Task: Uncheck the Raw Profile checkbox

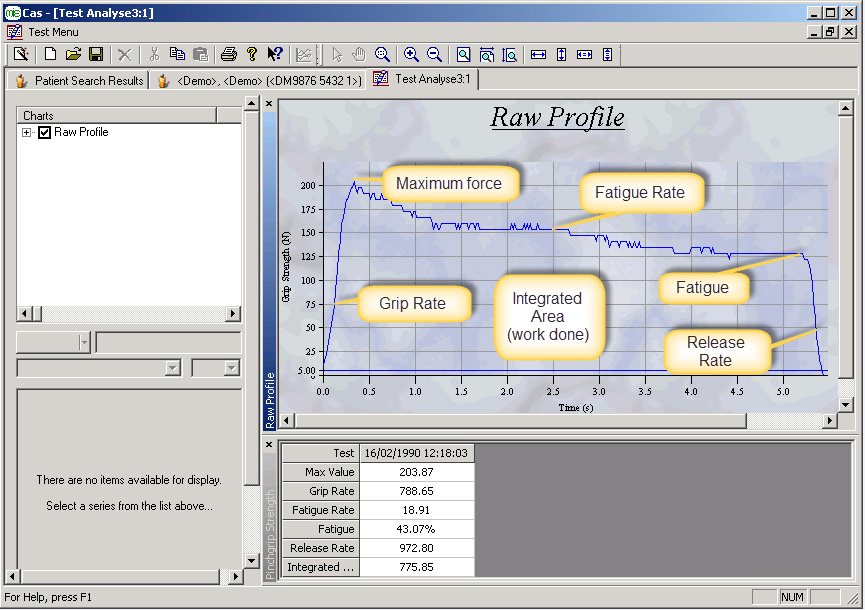Action: coord(45,132)
